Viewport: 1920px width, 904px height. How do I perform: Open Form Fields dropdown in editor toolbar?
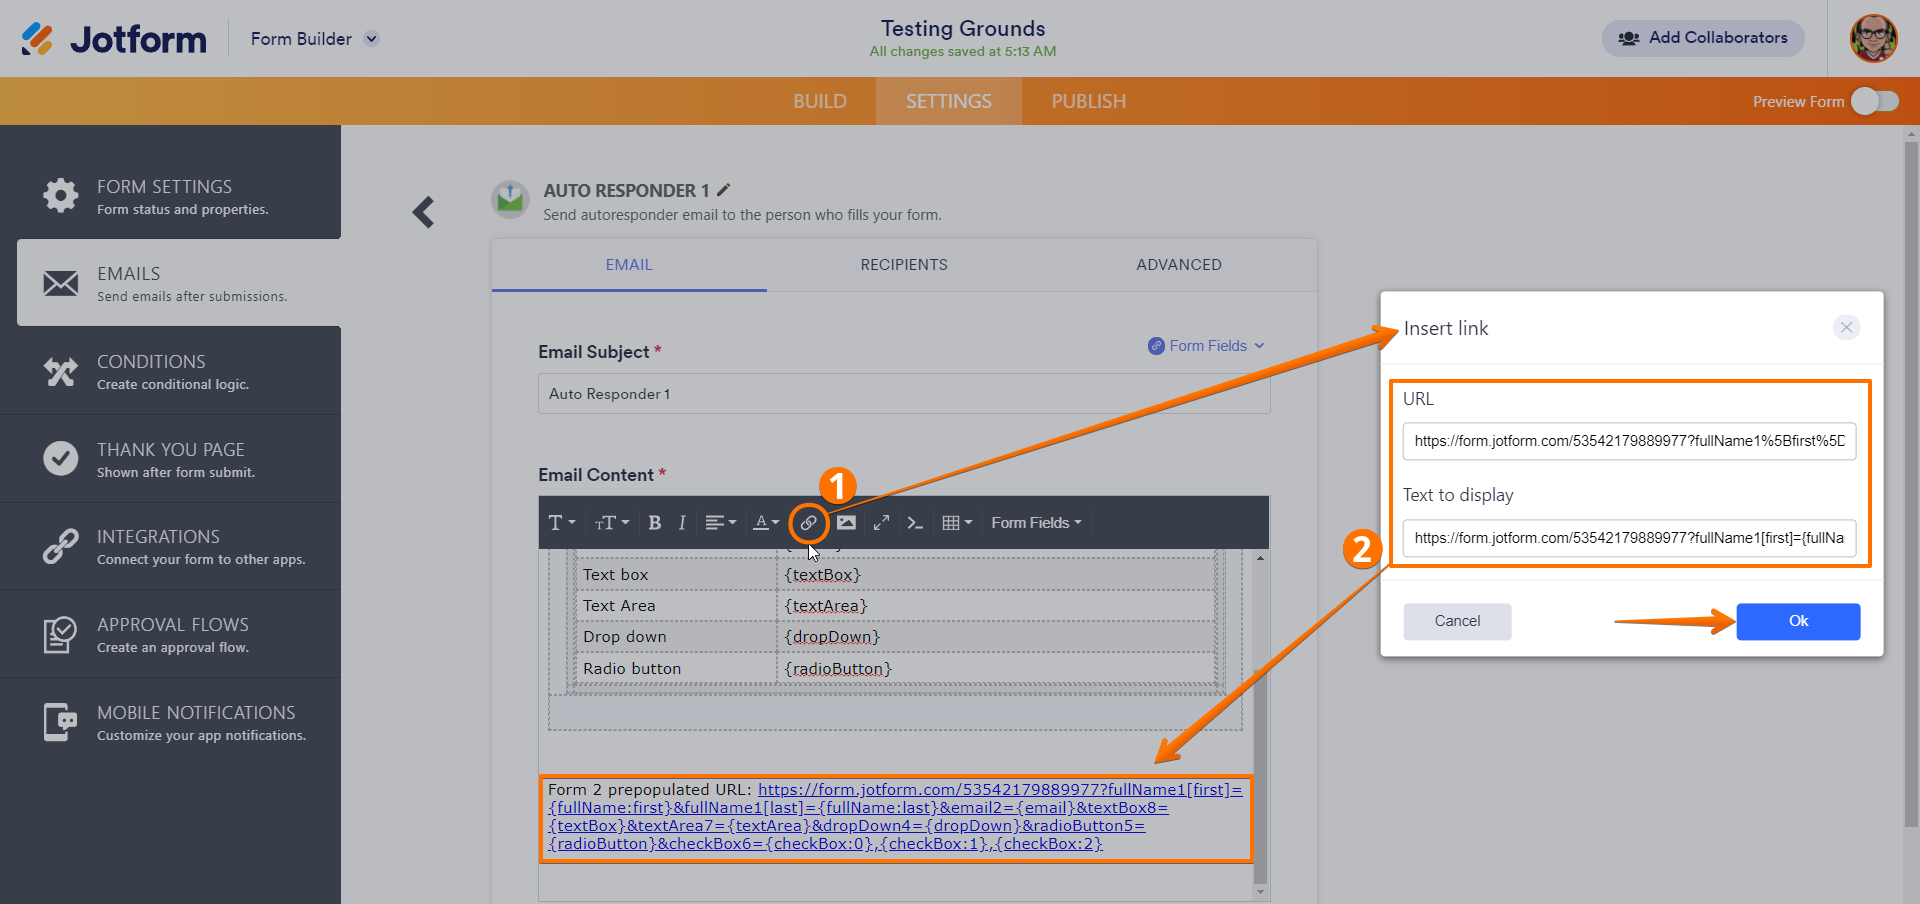click(x=1036, y=523)
